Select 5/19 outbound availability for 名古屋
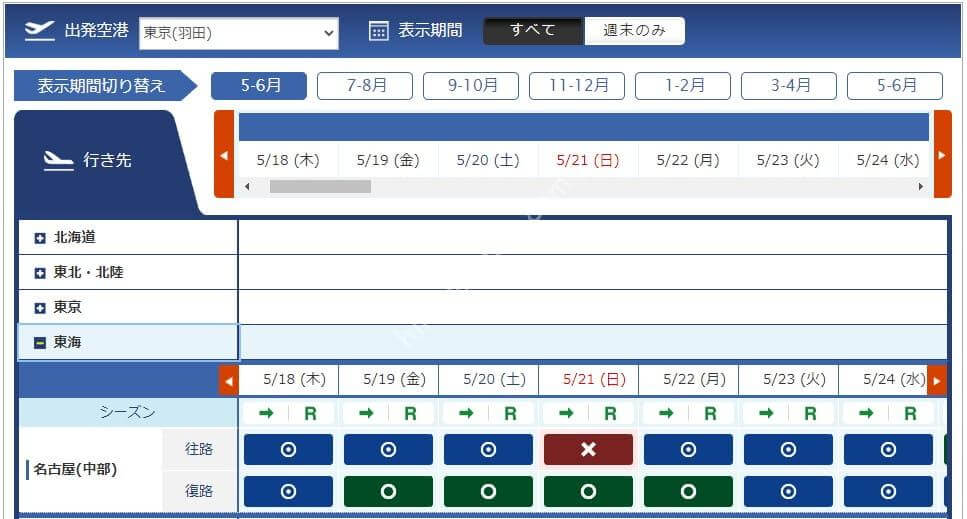This screenshot has width=967, height=519. point(388,449)
